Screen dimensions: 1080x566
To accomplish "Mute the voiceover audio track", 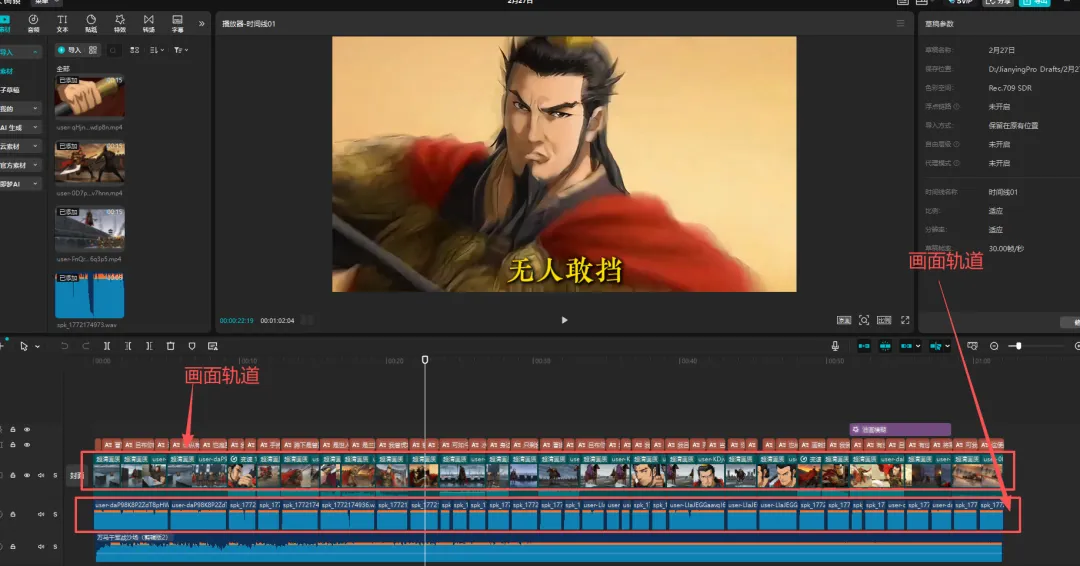I will 41,514.
